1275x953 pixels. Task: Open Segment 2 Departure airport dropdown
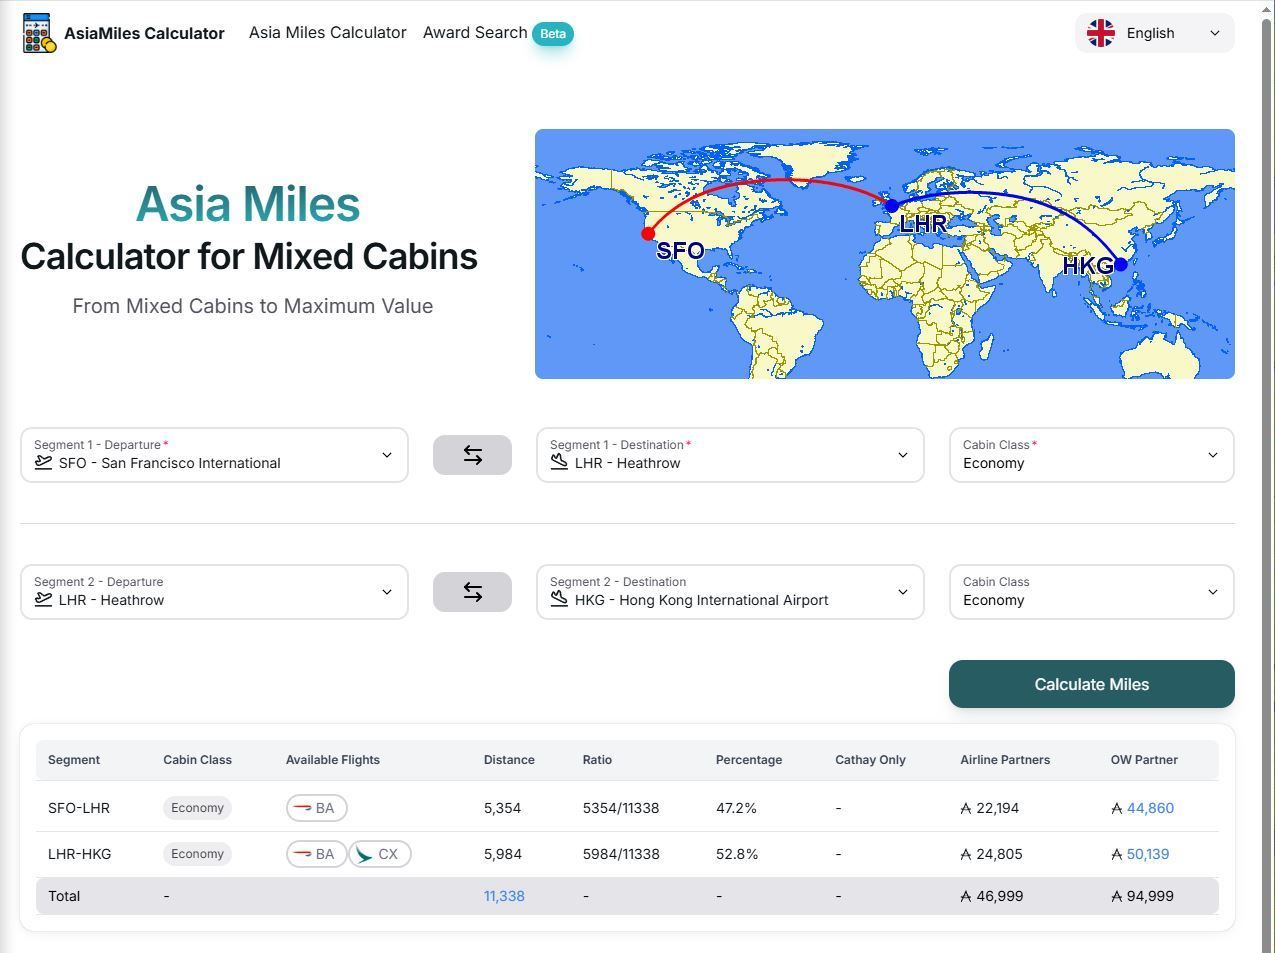coord(214,592)
